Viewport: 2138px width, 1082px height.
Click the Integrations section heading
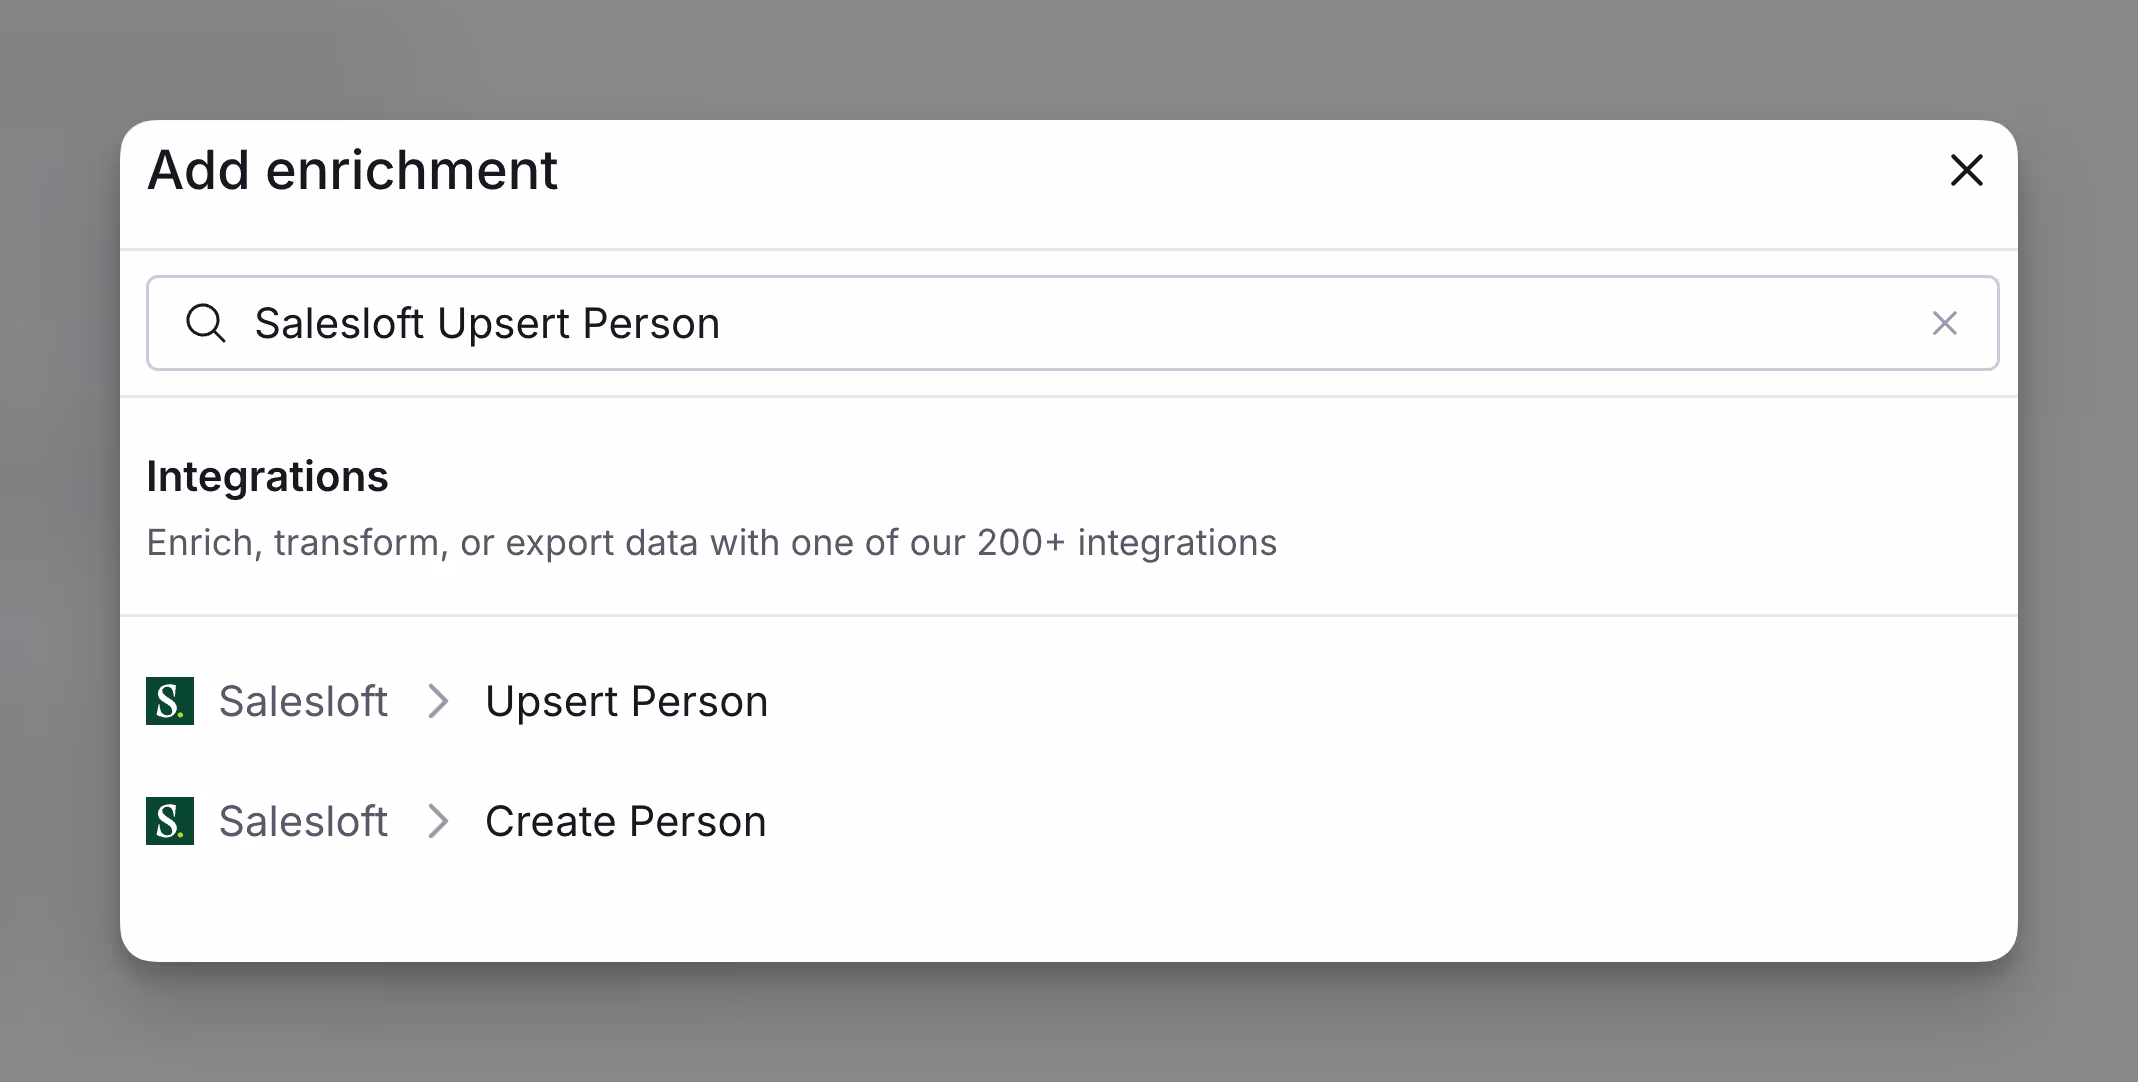click(x=267, y=476)
